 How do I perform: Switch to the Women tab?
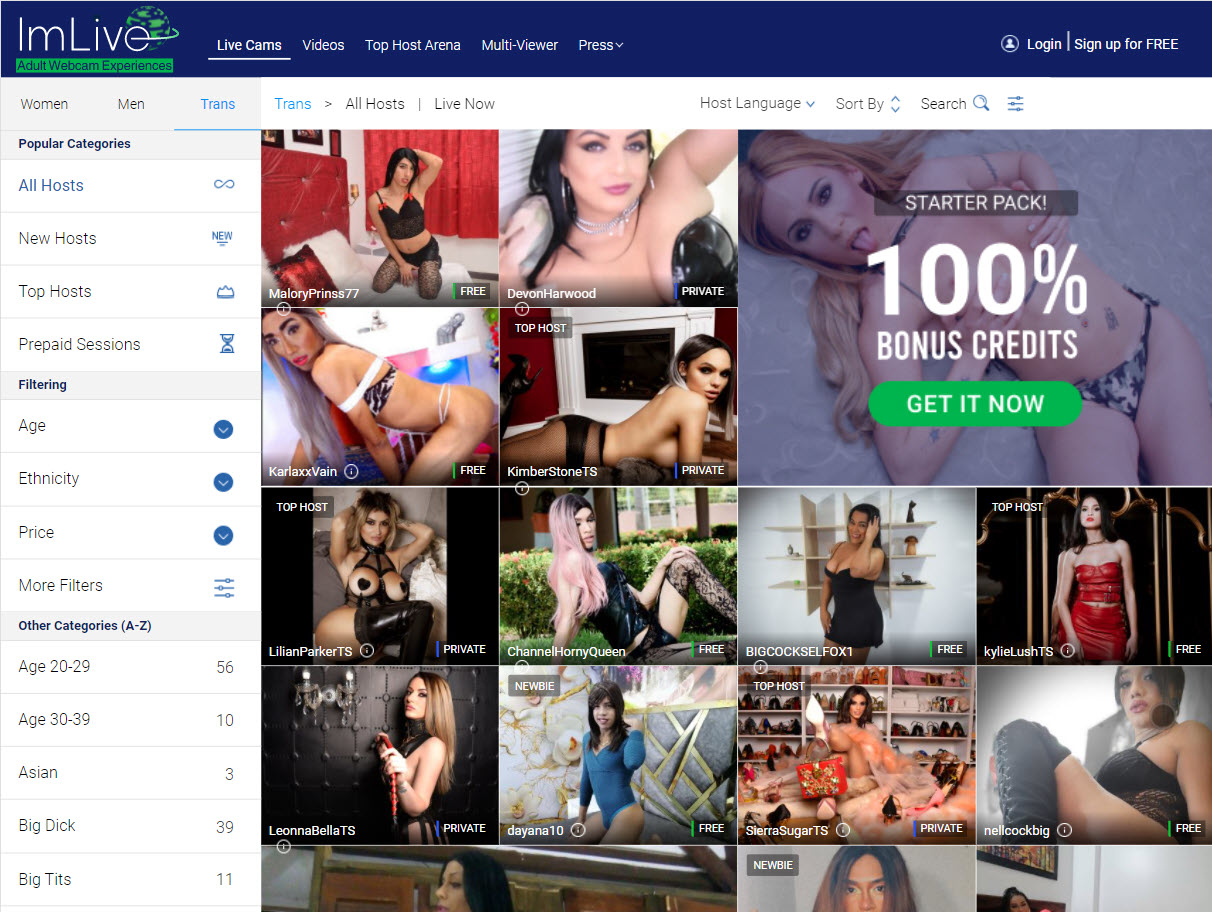[x=44, y=104]
